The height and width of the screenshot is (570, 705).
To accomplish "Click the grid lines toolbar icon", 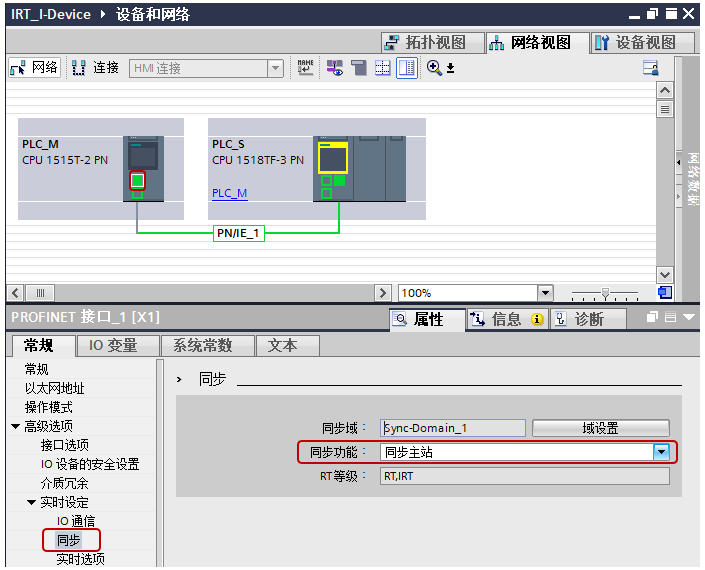I will pos(383,68).
